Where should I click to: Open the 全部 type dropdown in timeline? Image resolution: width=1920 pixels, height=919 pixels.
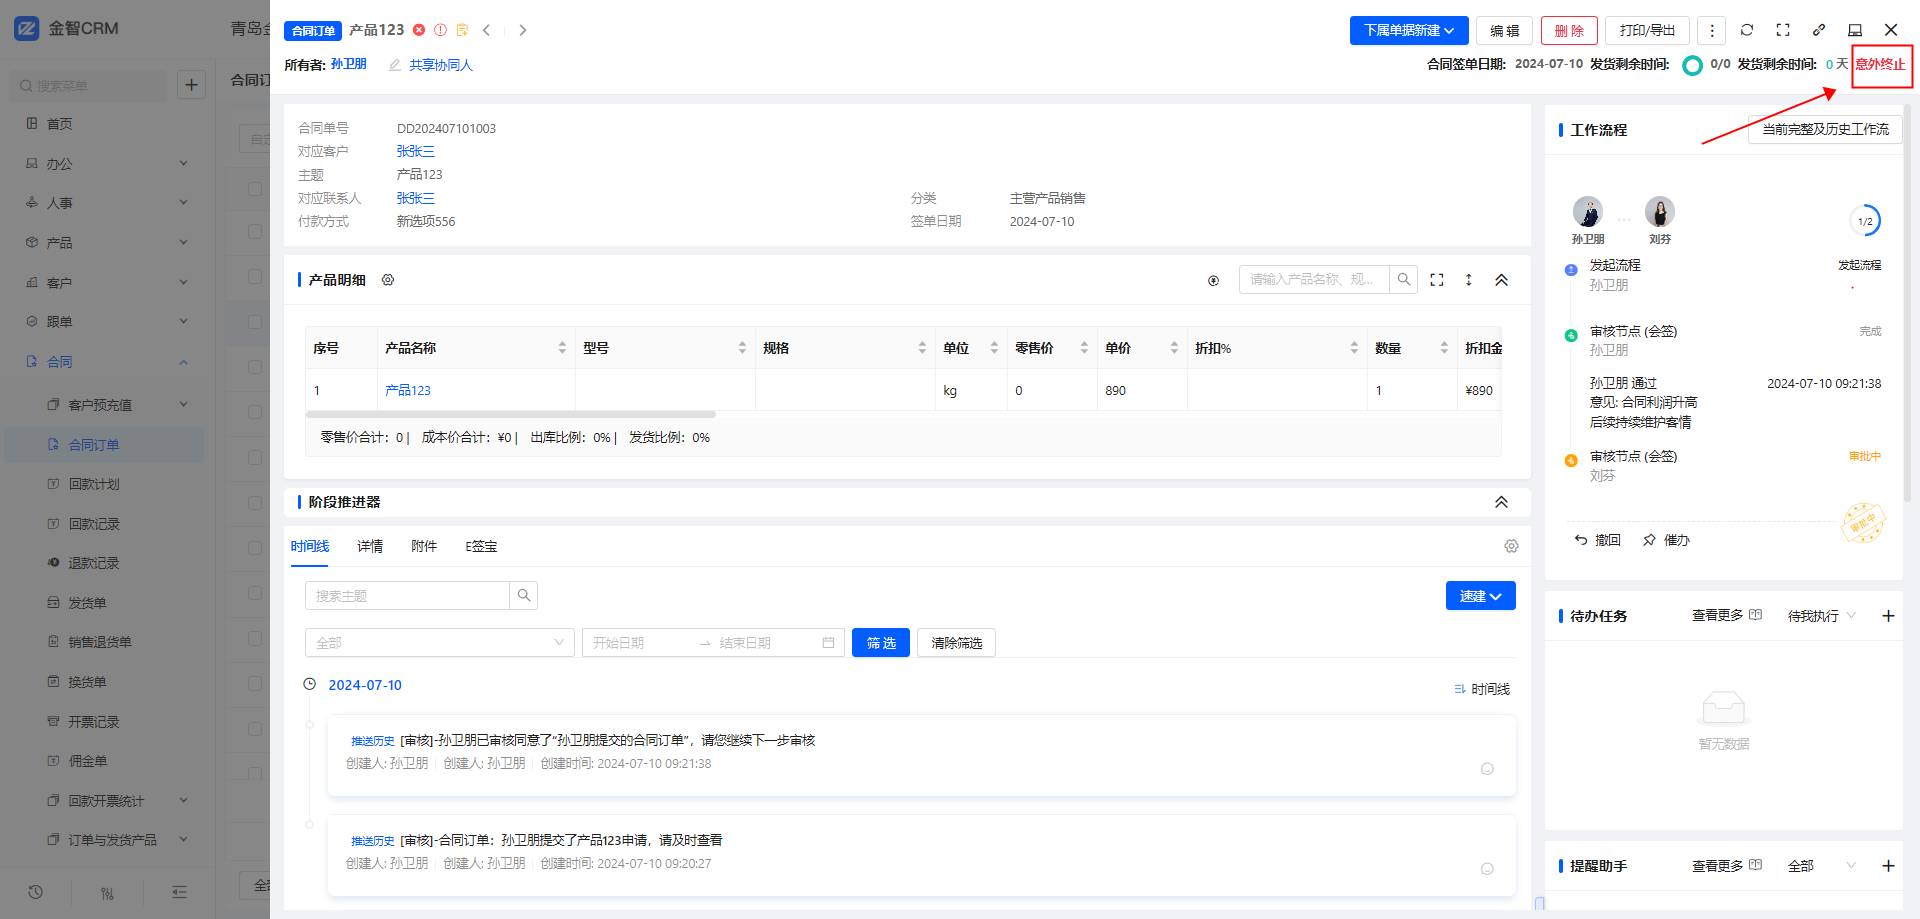439,643
